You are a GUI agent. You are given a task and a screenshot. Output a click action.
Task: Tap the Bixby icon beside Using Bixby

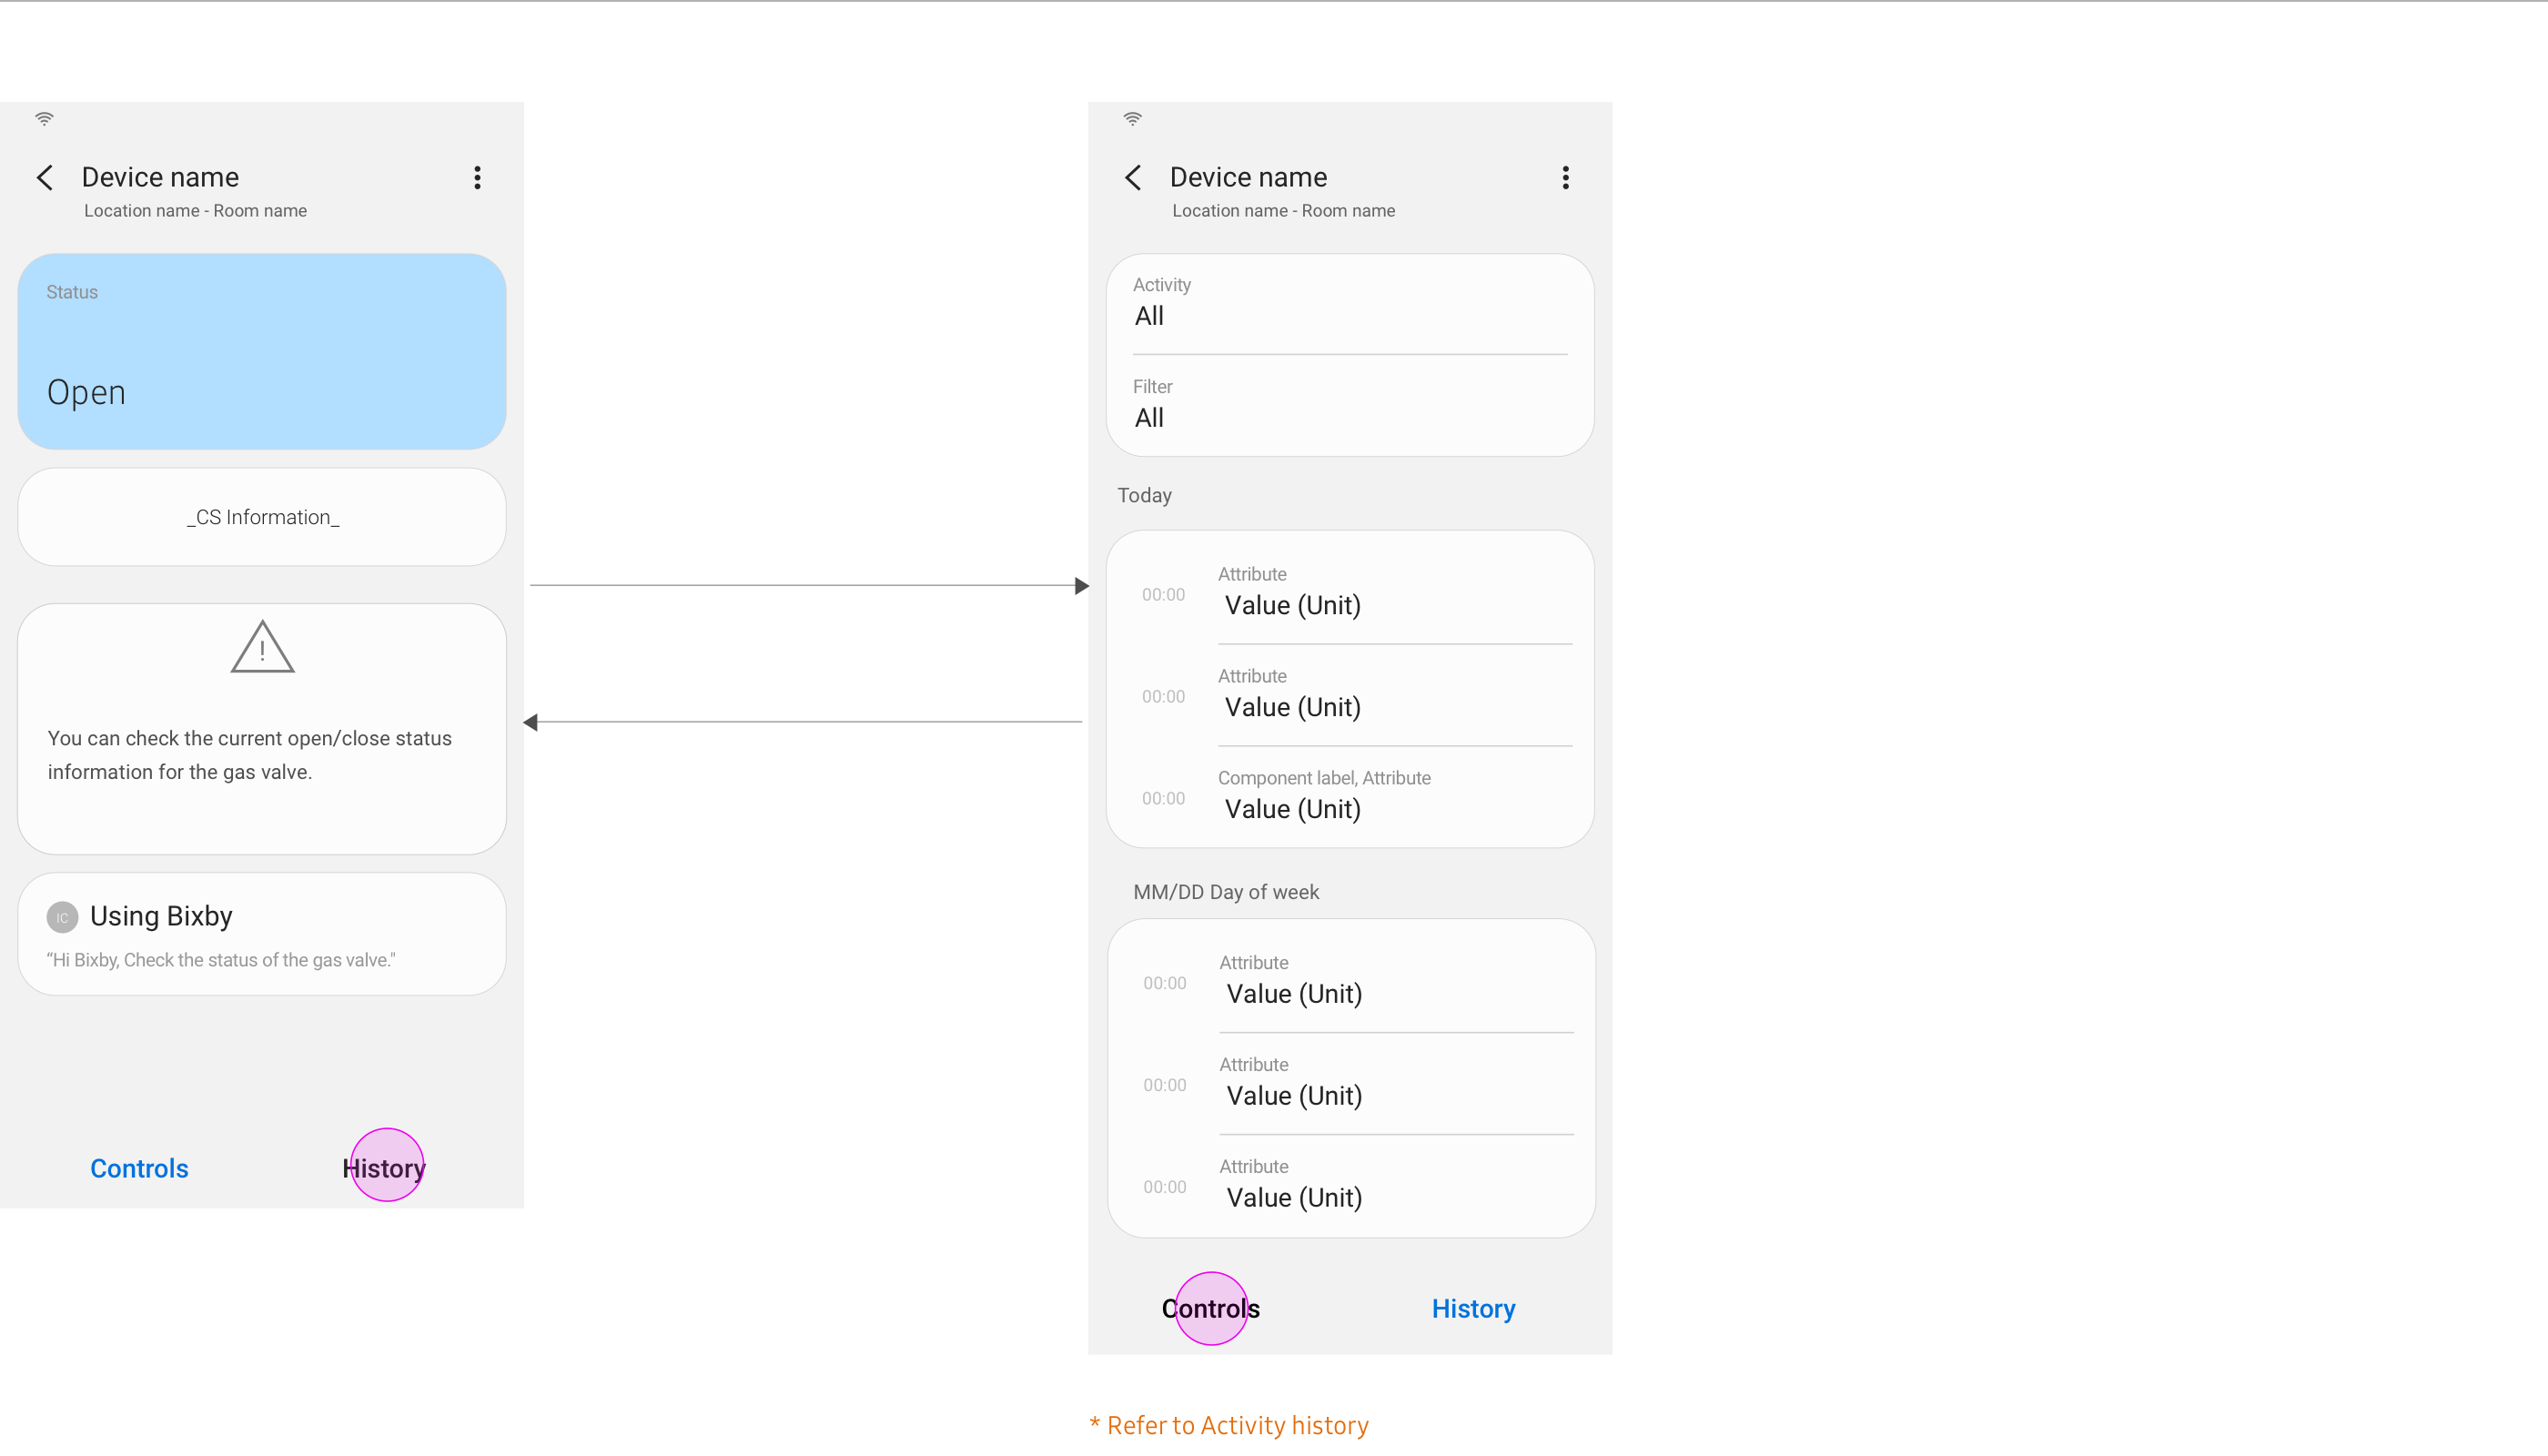point(62,917)
